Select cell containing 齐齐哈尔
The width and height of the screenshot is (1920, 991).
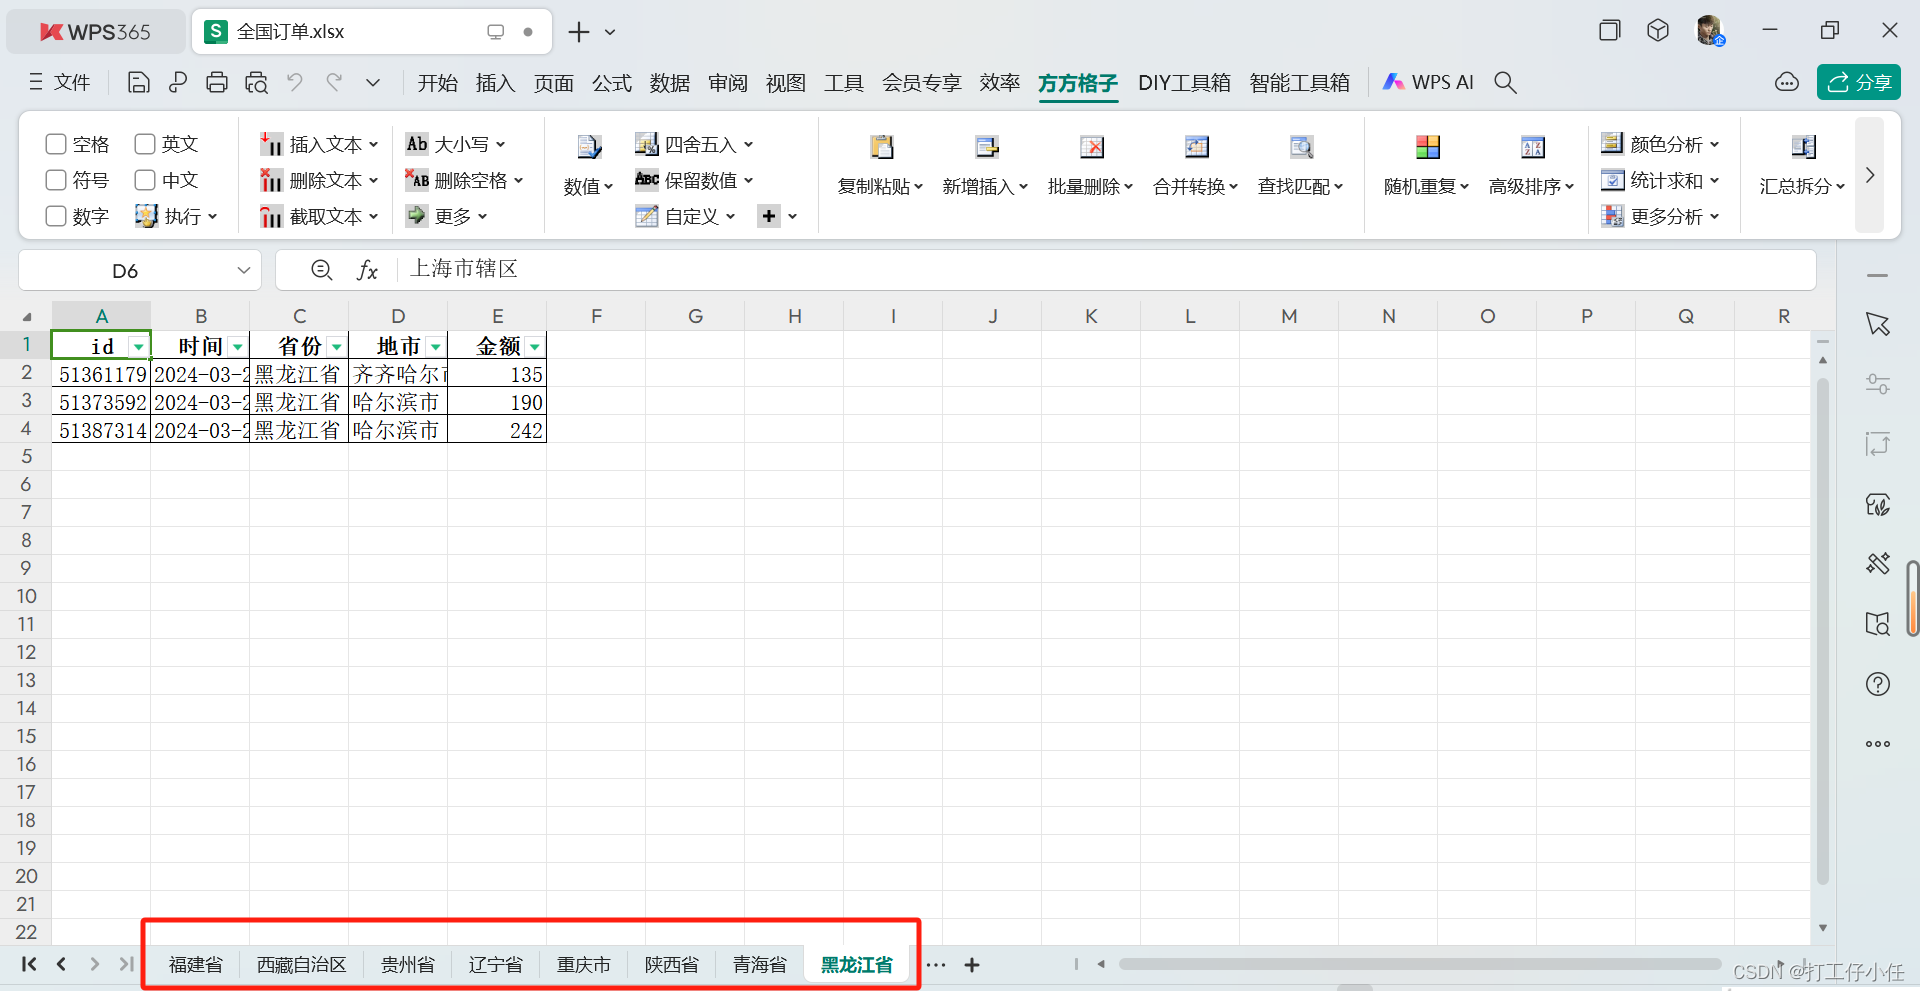click(x=398, y=375)
